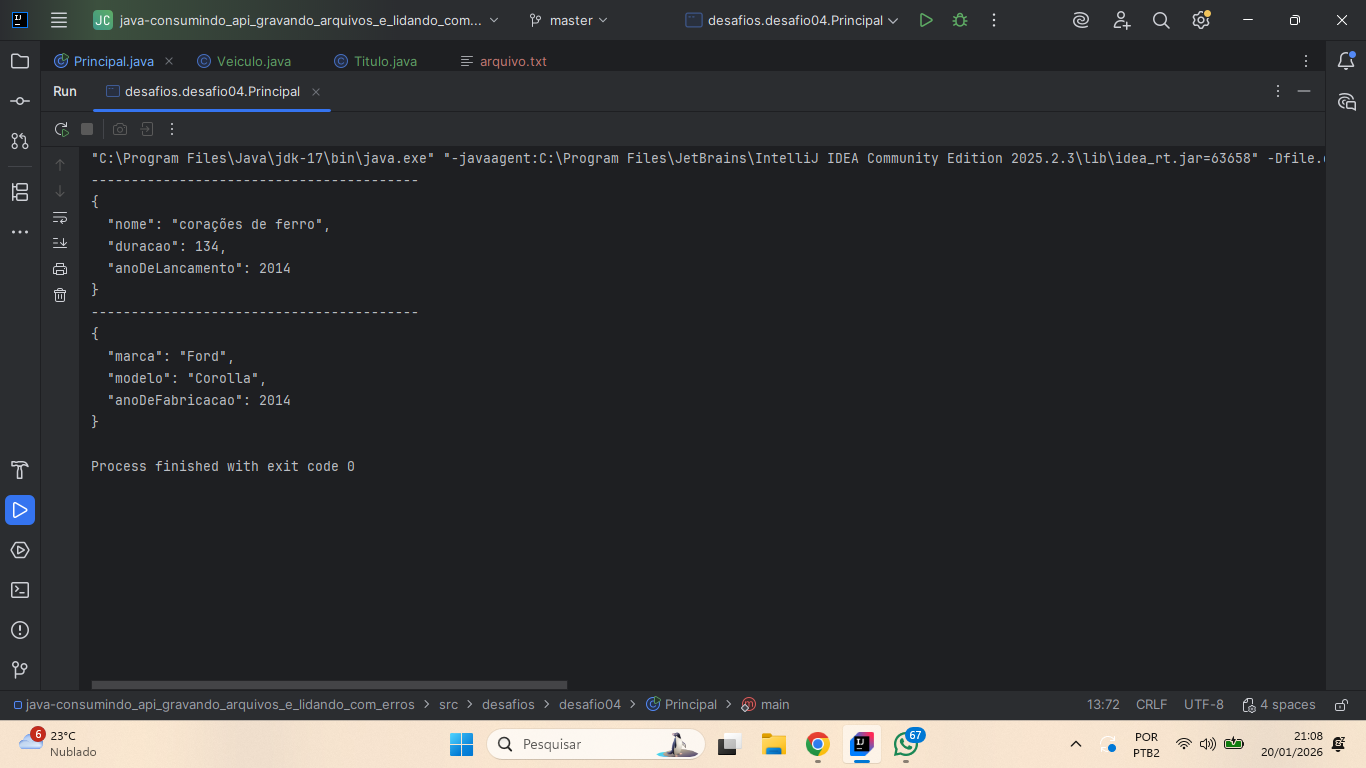Expand the master branch dropdown
Screen dimensions: 1366x768
pyautogui.click(x=569, y=20)
